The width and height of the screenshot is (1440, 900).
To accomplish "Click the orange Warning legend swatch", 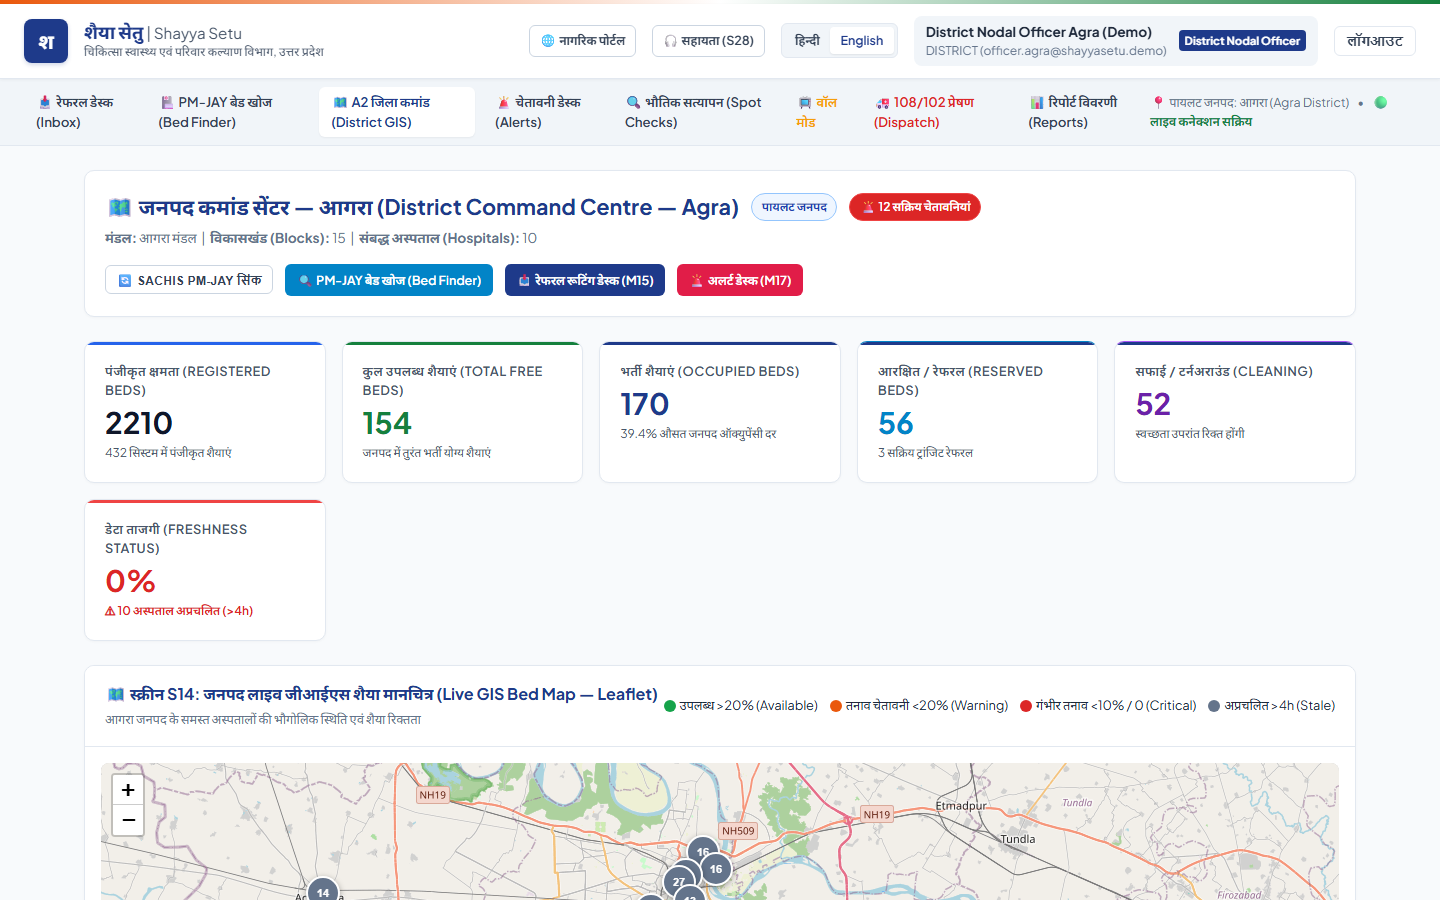I will pos(836,706).
